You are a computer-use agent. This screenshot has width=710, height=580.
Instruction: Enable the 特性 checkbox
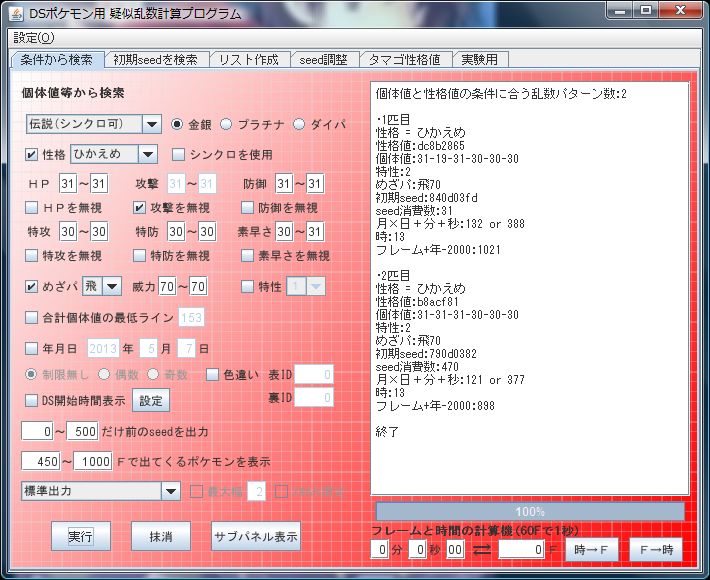tap(247, 287)
